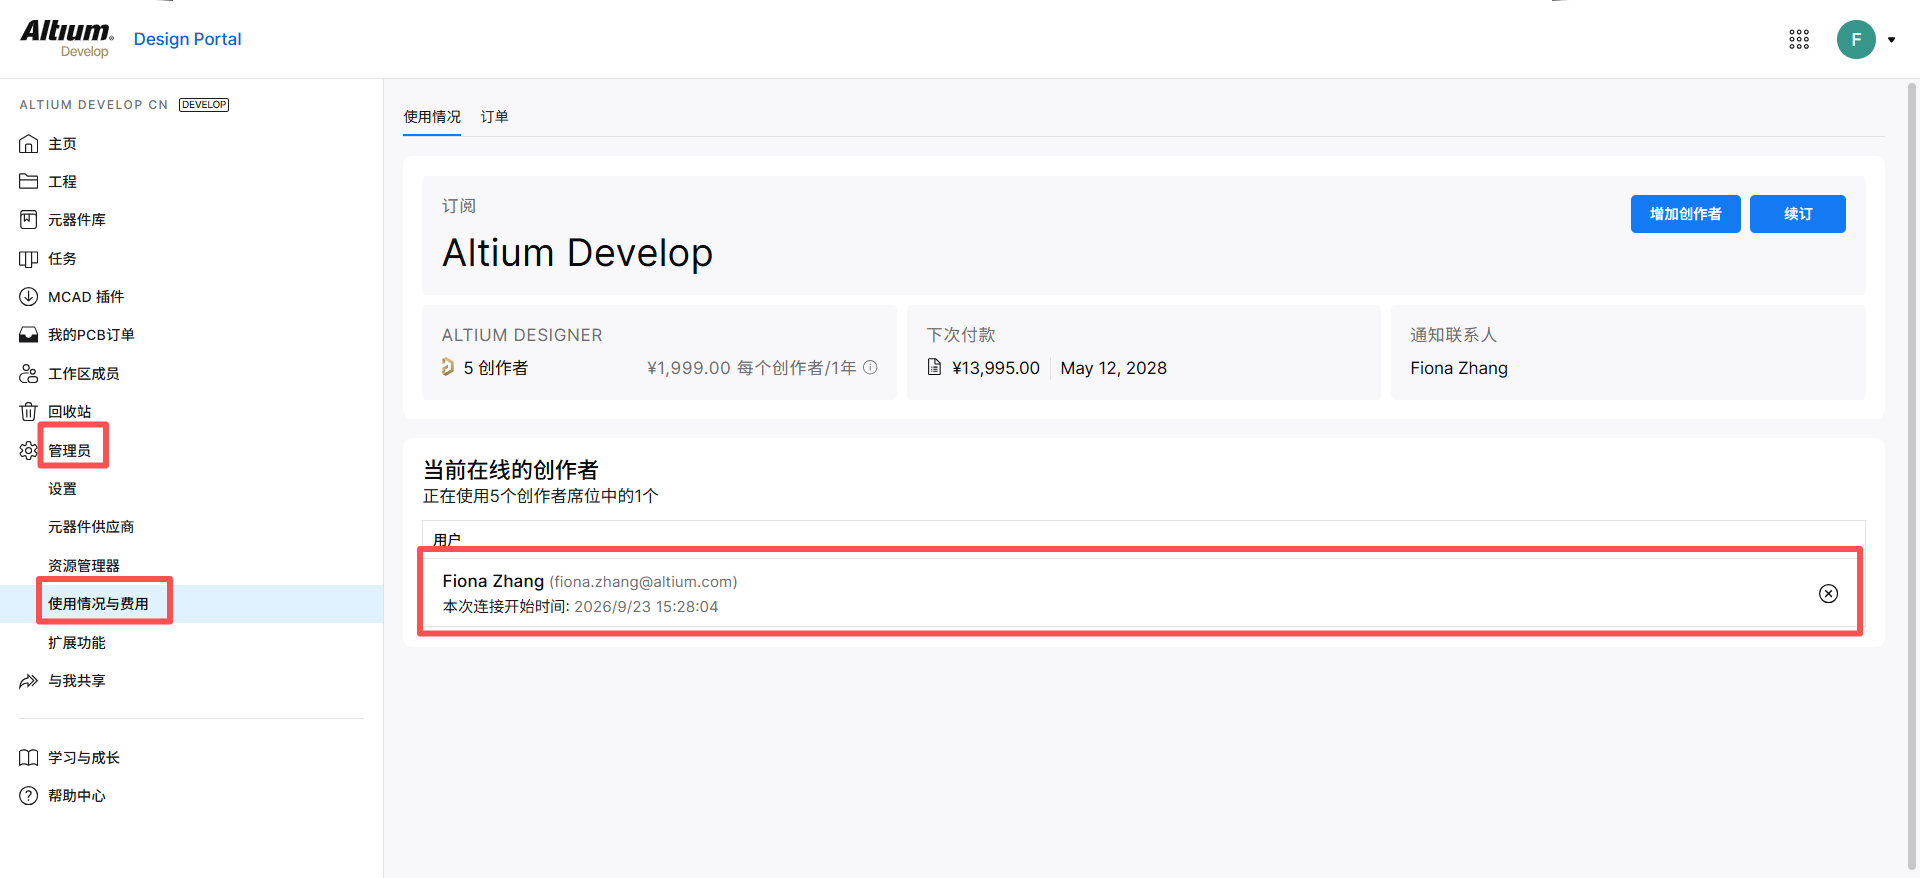Collapse the 管理员 section label
1920x878 pixels.
click(x=69, y=451)
